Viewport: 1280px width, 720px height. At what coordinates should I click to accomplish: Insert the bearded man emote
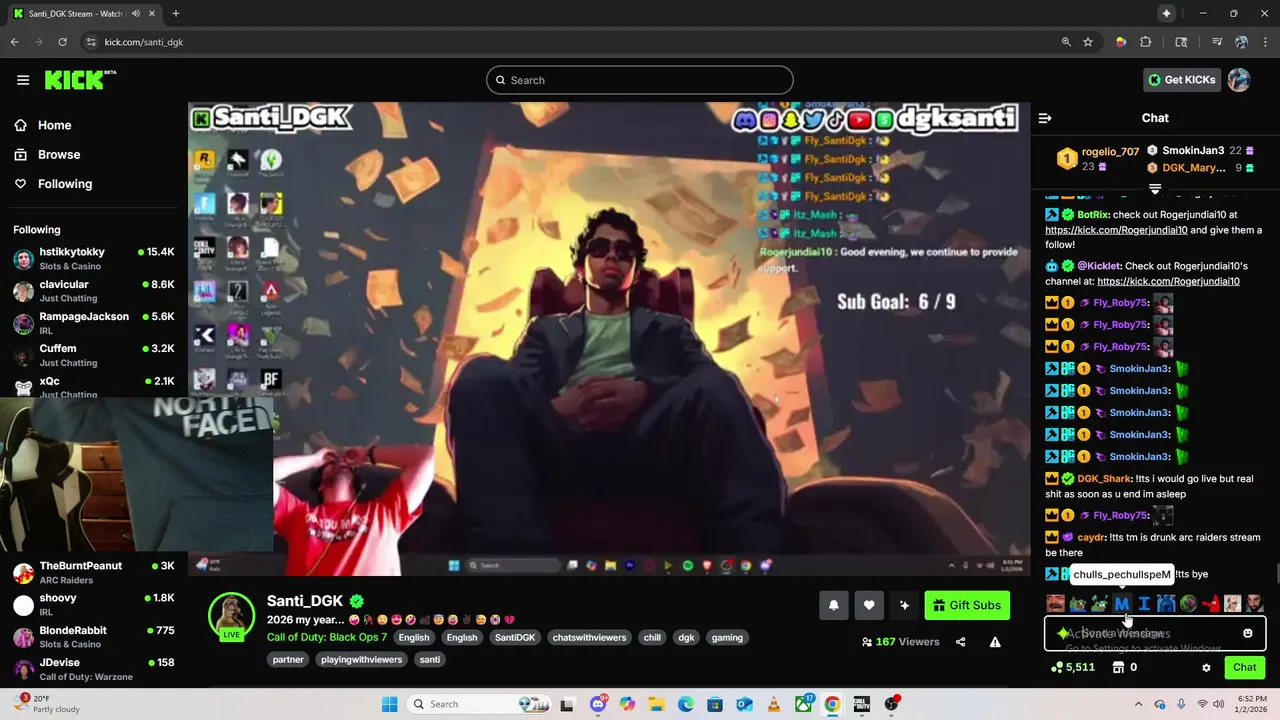coord(1254,604)
